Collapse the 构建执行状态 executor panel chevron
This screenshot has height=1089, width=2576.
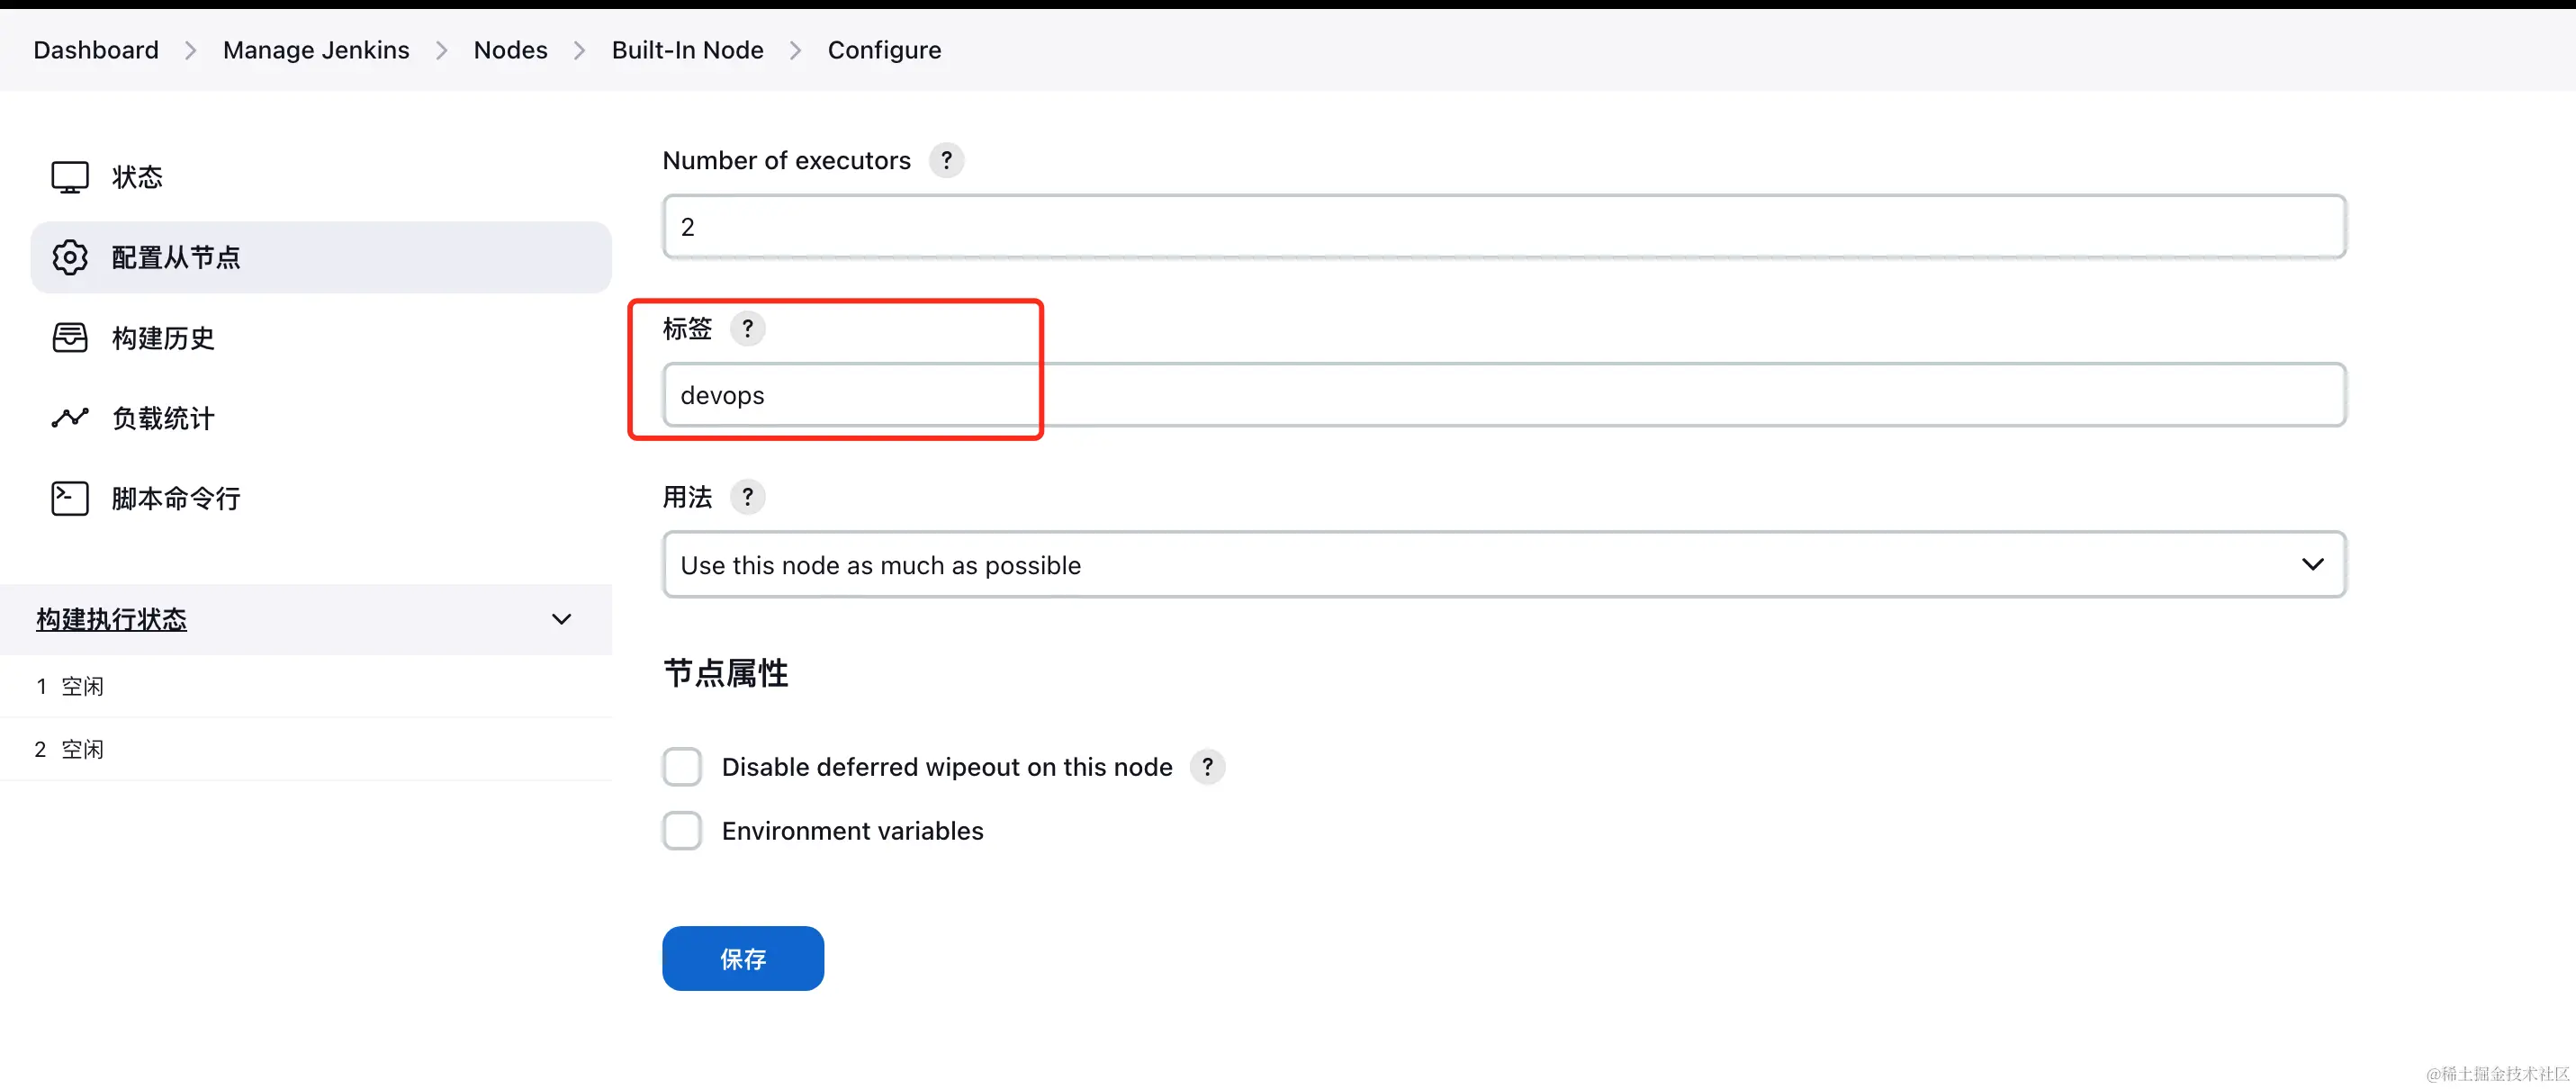click(562, 619)
